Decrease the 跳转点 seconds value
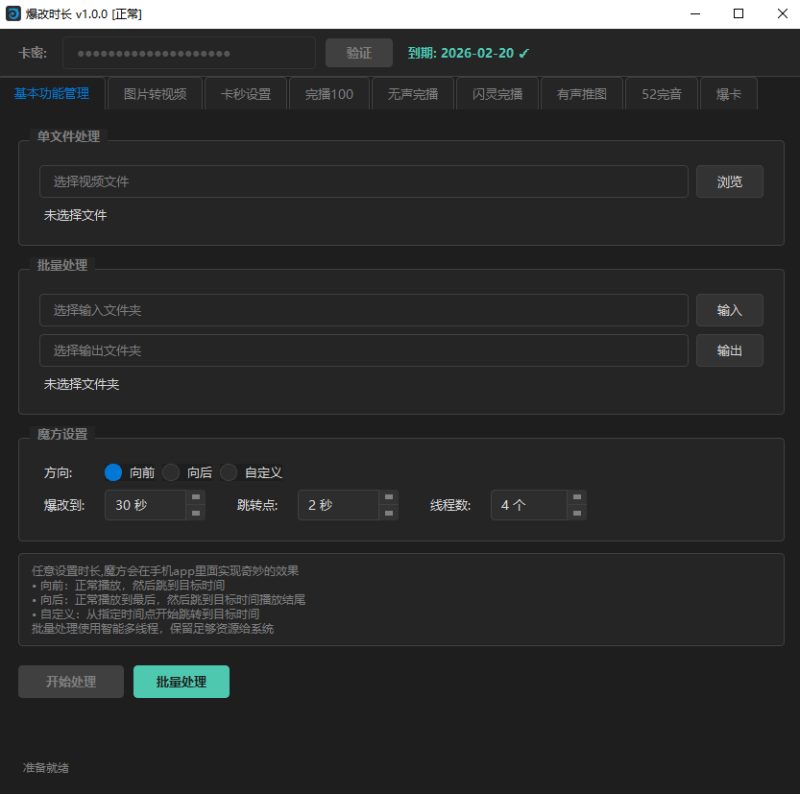 pyautogui.click(x=388, y=513)
